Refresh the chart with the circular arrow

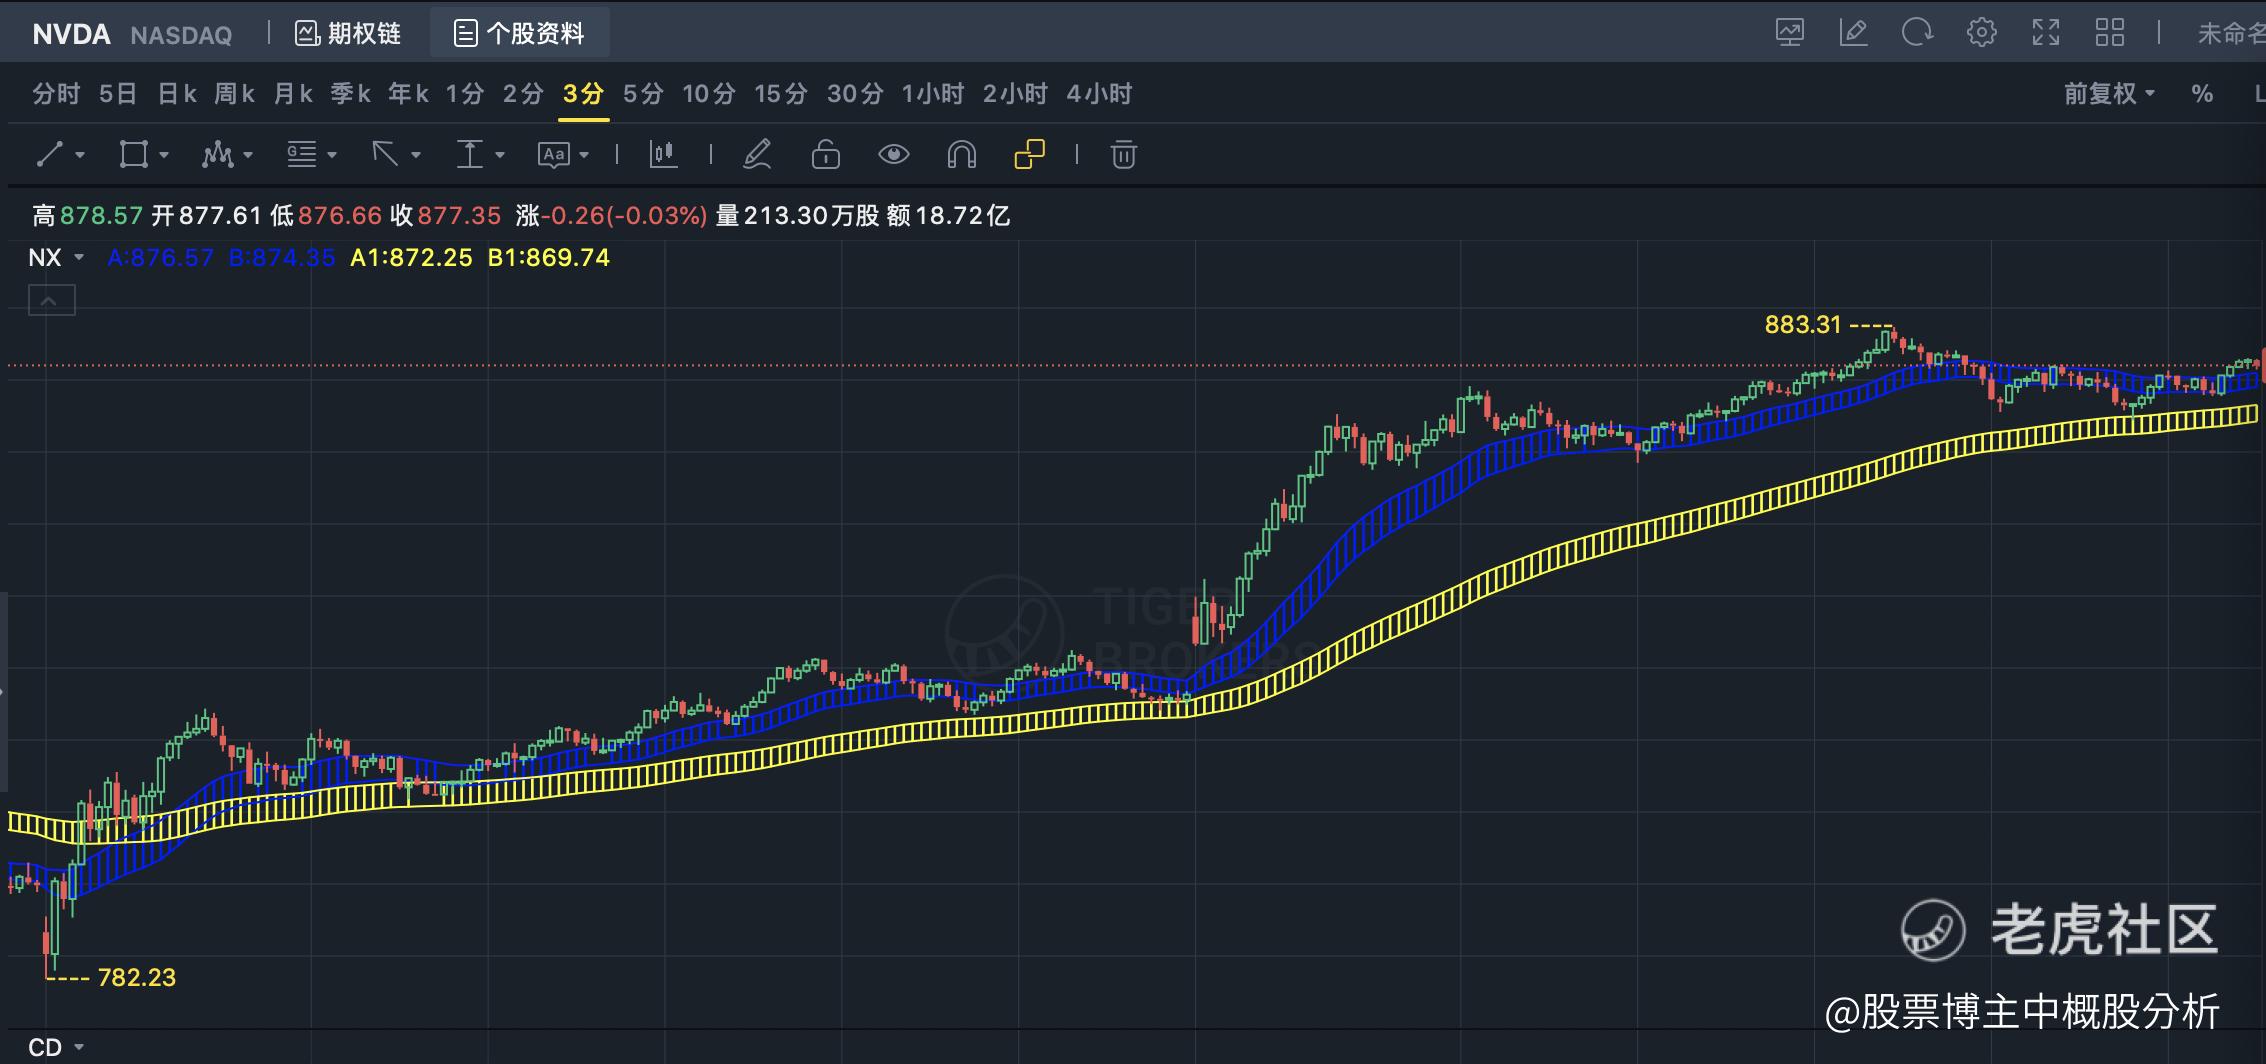(1917, 33)
